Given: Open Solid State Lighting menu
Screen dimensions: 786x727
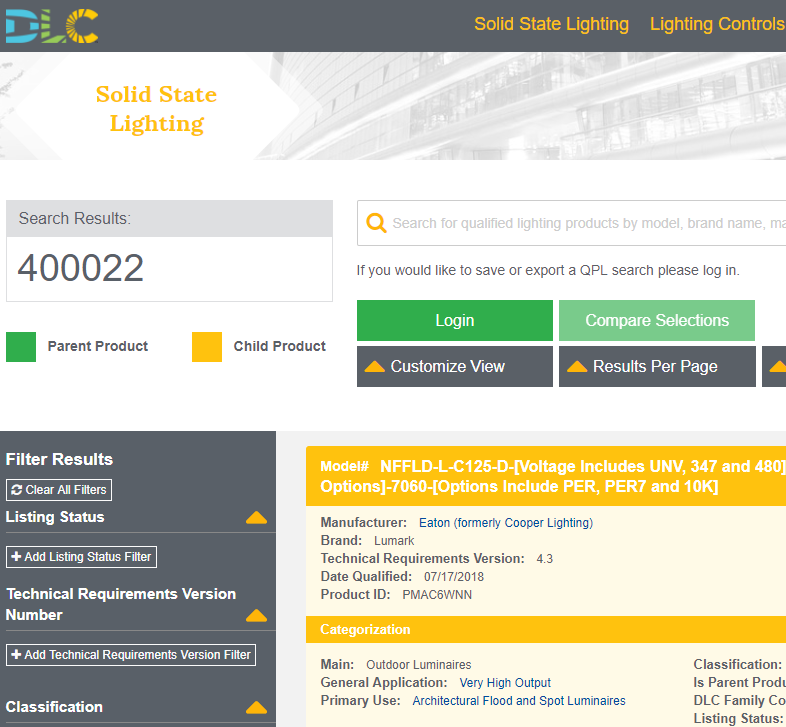Looking at the screenshot, I should pos(551,24).
